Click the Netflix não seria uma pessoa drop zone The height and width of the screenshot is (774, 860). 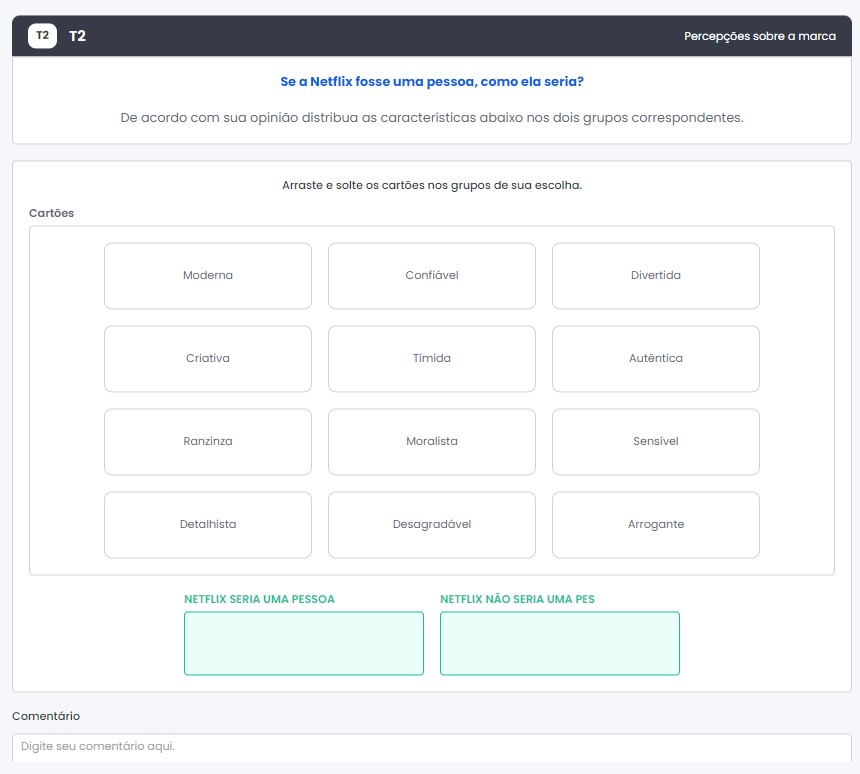click(x=559, y=643)
